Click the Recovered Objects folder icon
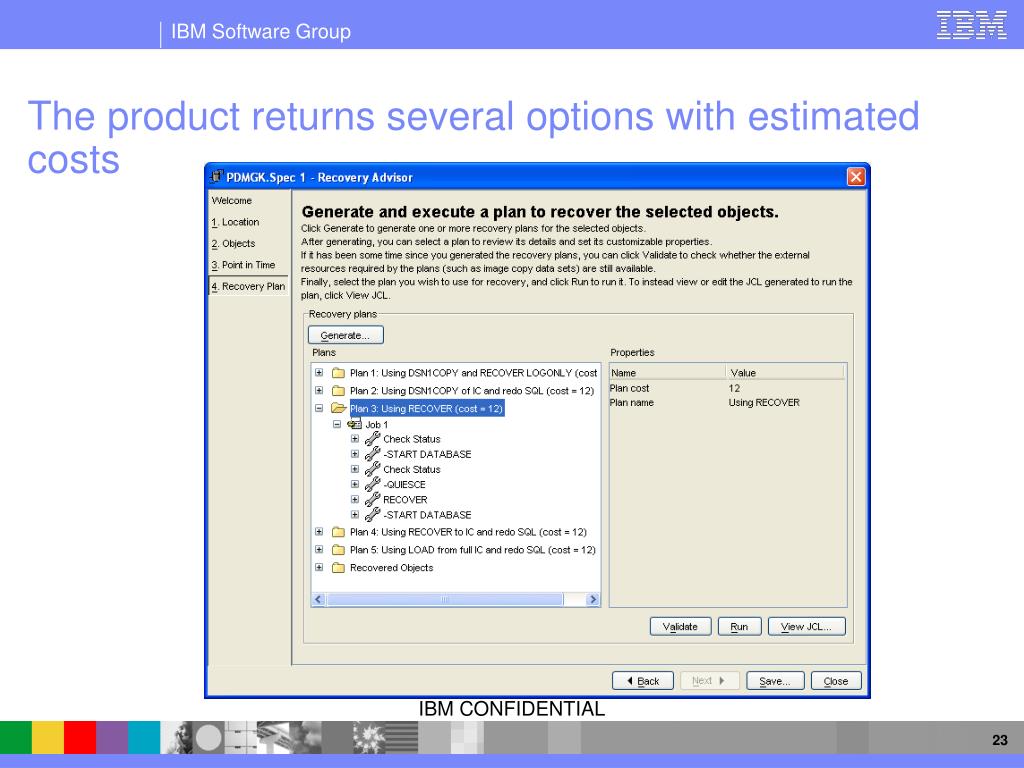Screen dimensions: 1024x768 tap(338, 568)
